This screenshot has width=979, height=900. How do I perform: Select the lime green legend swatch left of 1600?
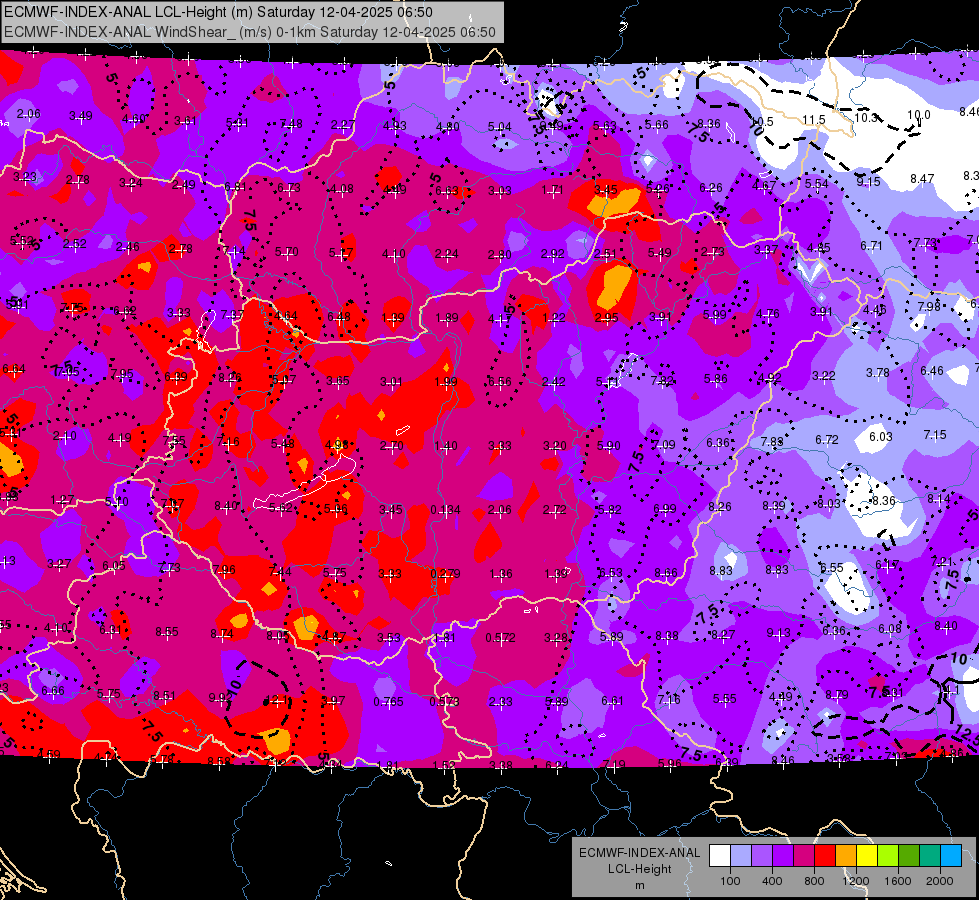click(888, 855)
